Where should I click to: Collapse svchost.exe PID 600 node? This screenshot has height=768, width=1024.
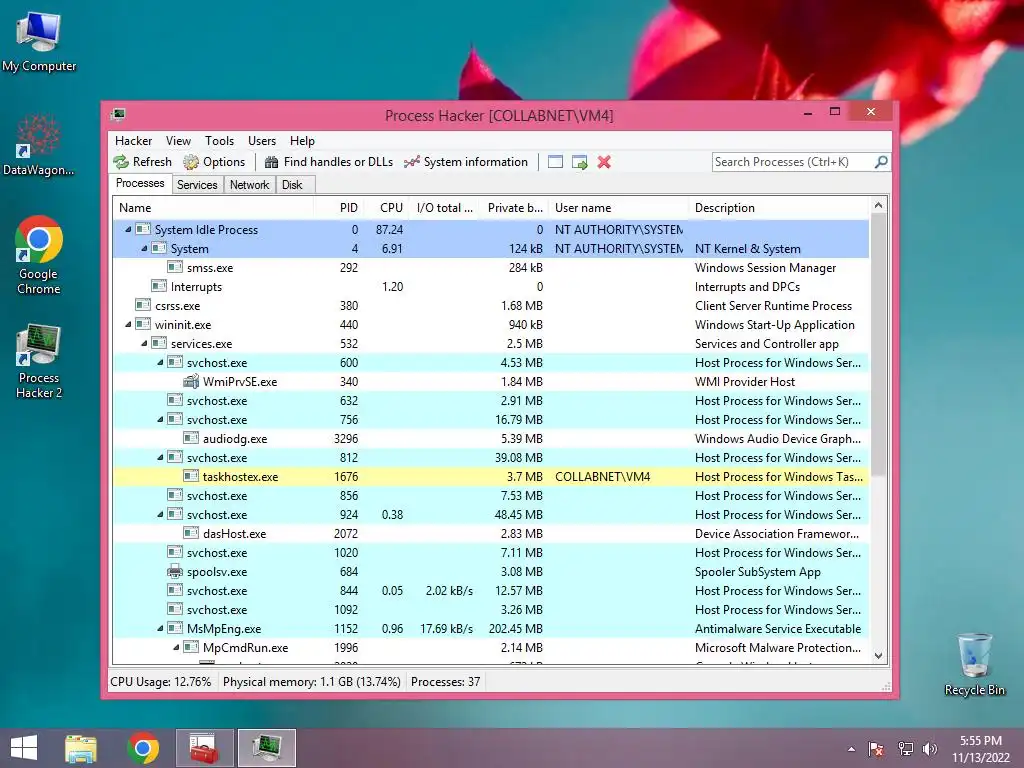(160, 362)
